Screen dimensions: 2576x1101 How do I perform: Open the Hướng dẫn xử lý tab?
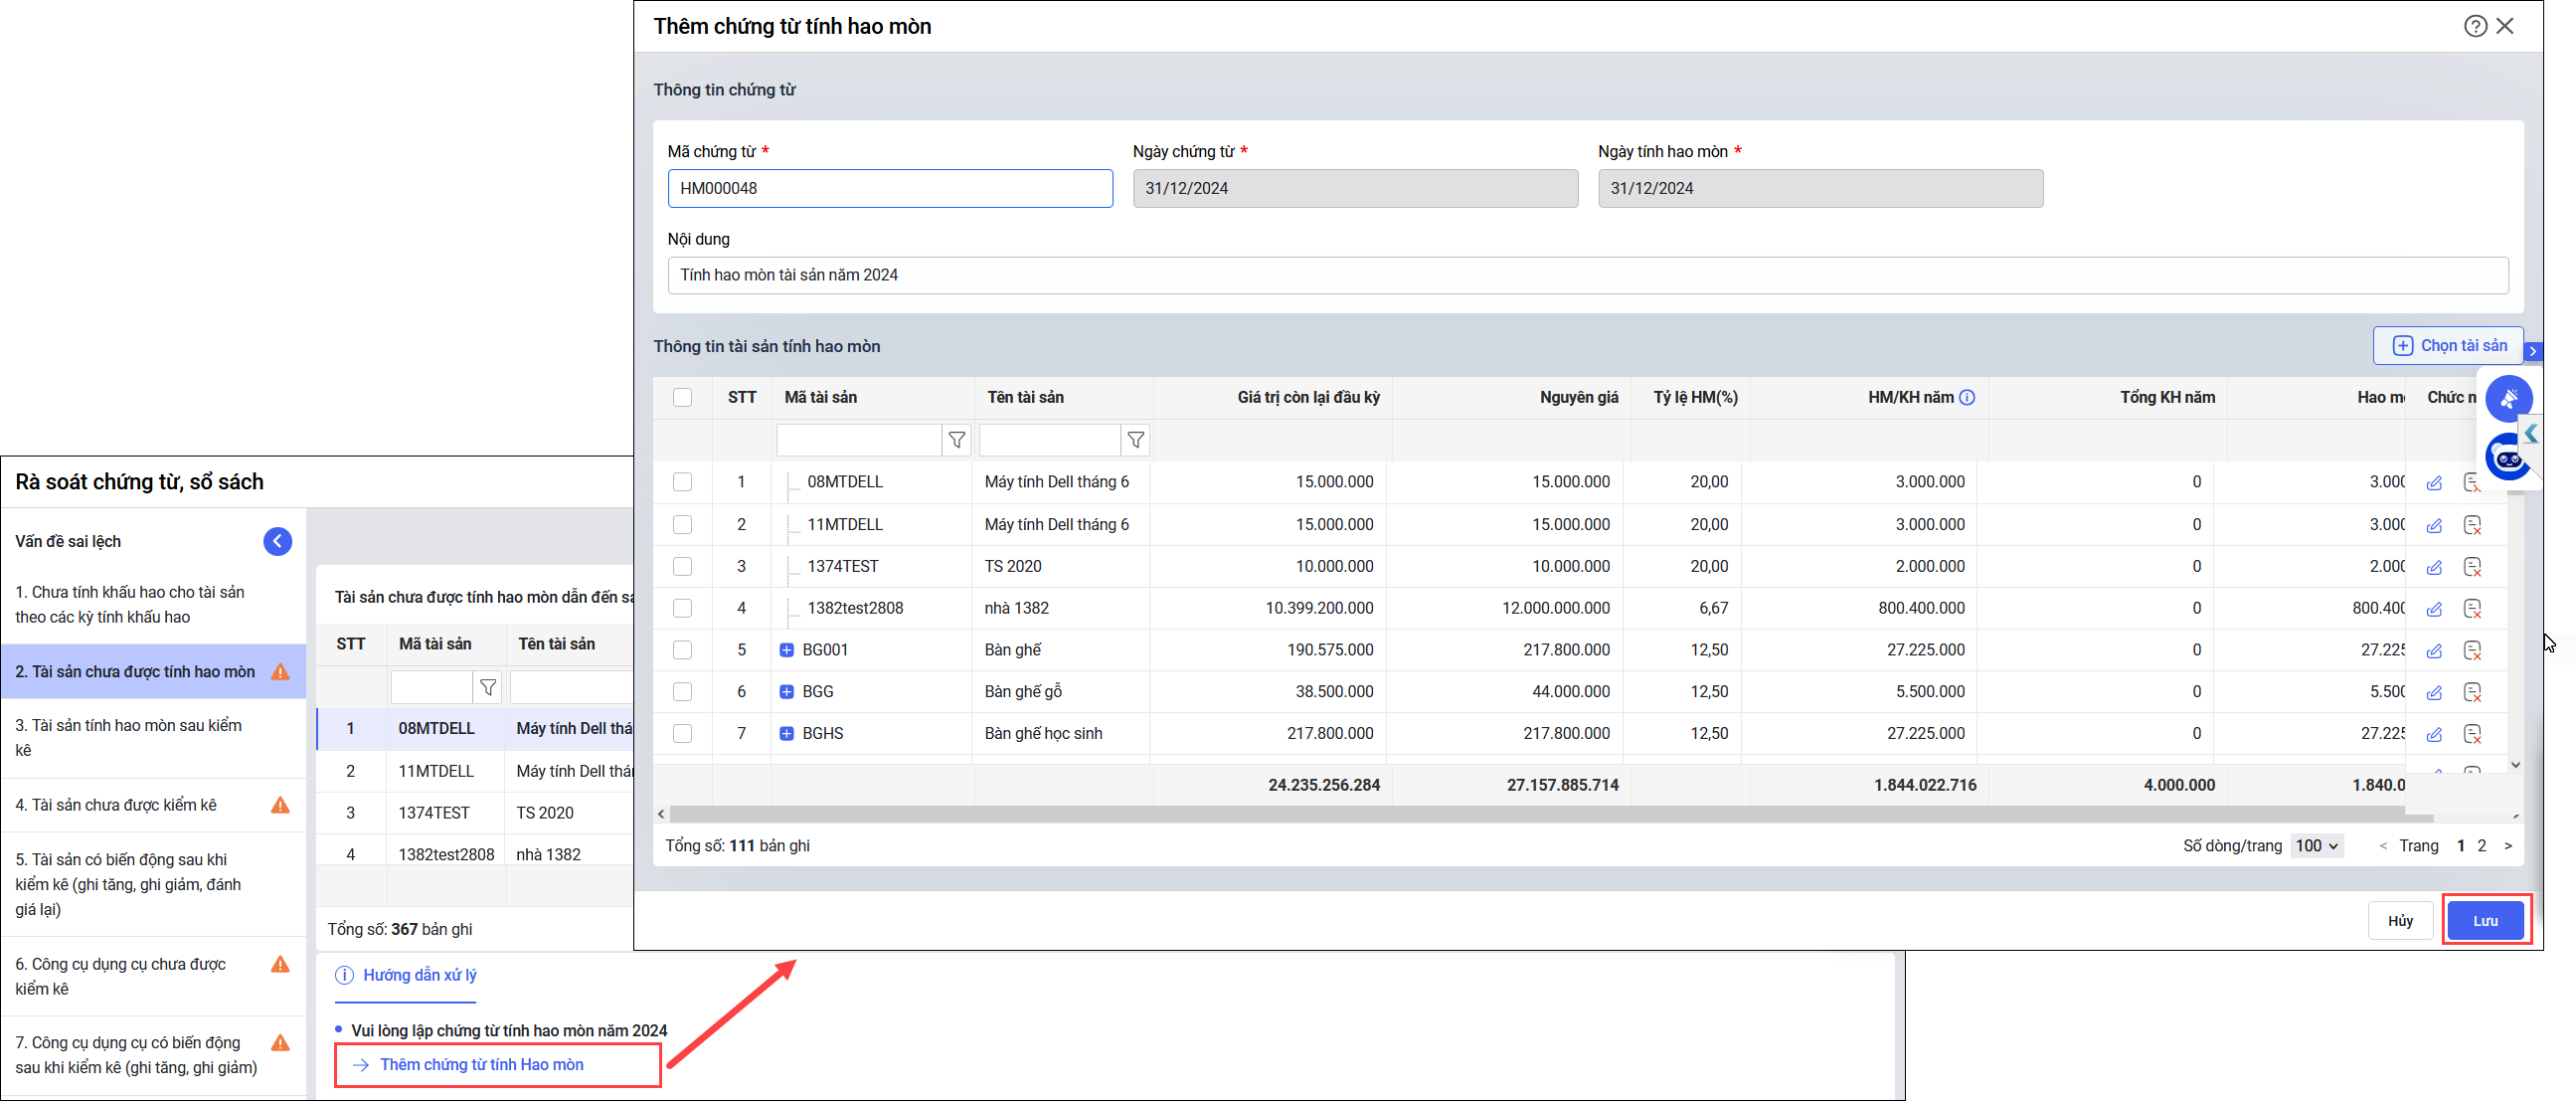pos(418,975)
